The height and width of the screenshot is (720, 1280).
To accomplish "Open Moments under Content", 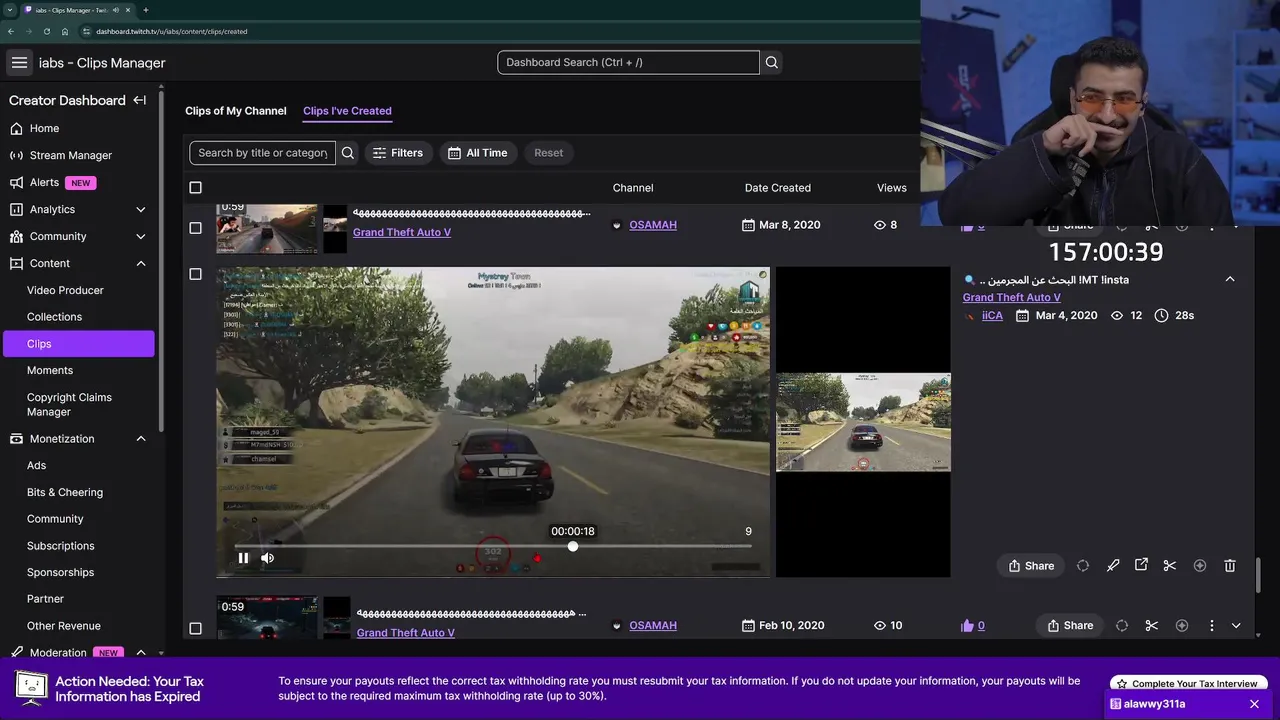I will click(50, 371).
